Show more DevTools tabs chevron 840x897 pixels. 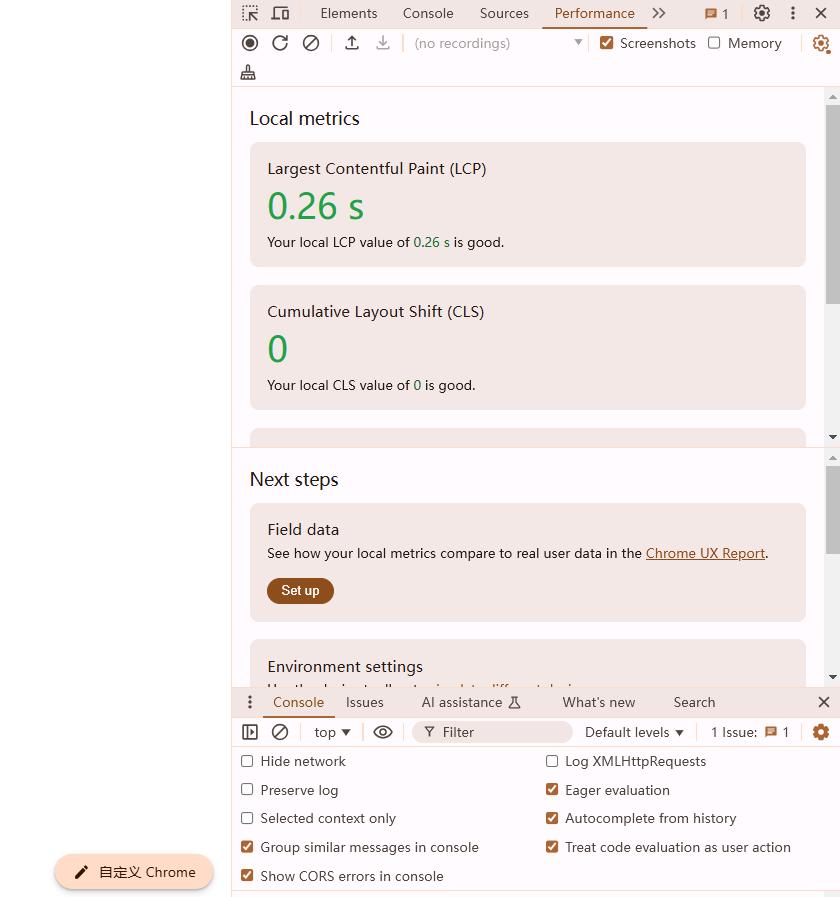(x=659, y=13)
